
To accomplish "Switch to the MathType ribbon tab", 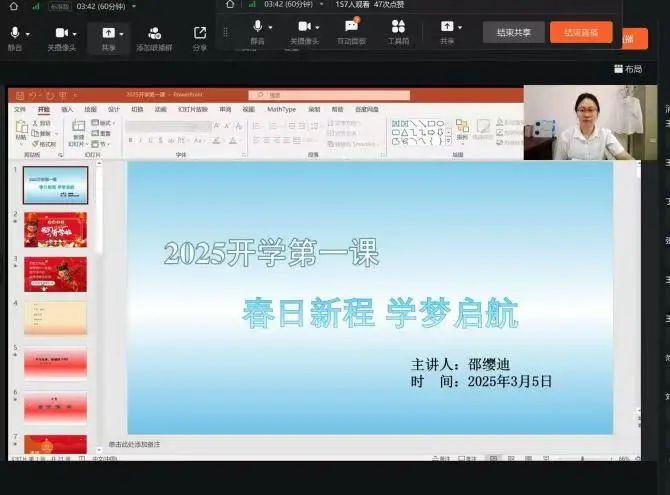I will click(x=281, y=109).
